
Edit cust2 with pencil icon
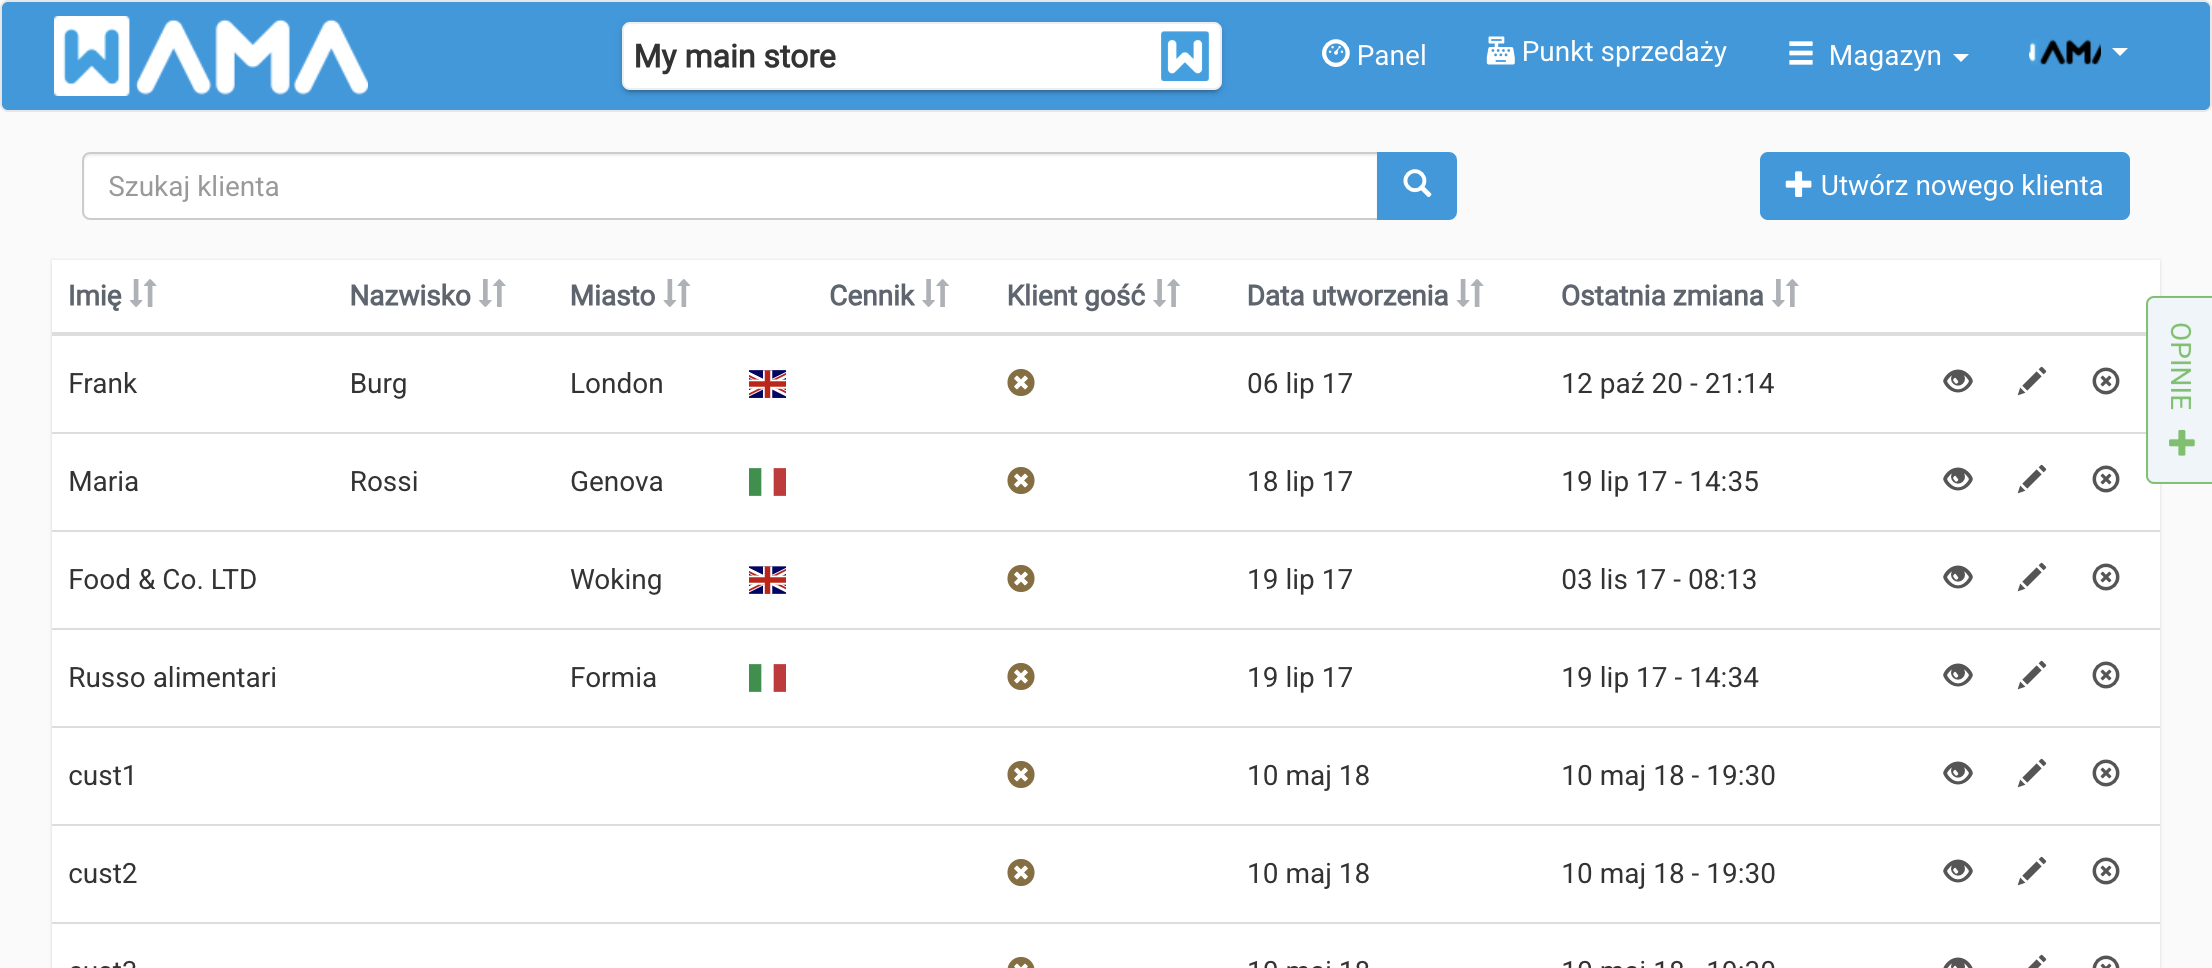(2031, 871)
